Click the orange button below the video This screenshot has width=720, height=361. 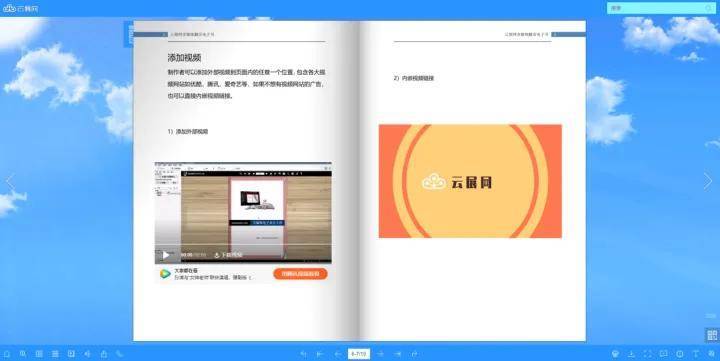point(300,274)
